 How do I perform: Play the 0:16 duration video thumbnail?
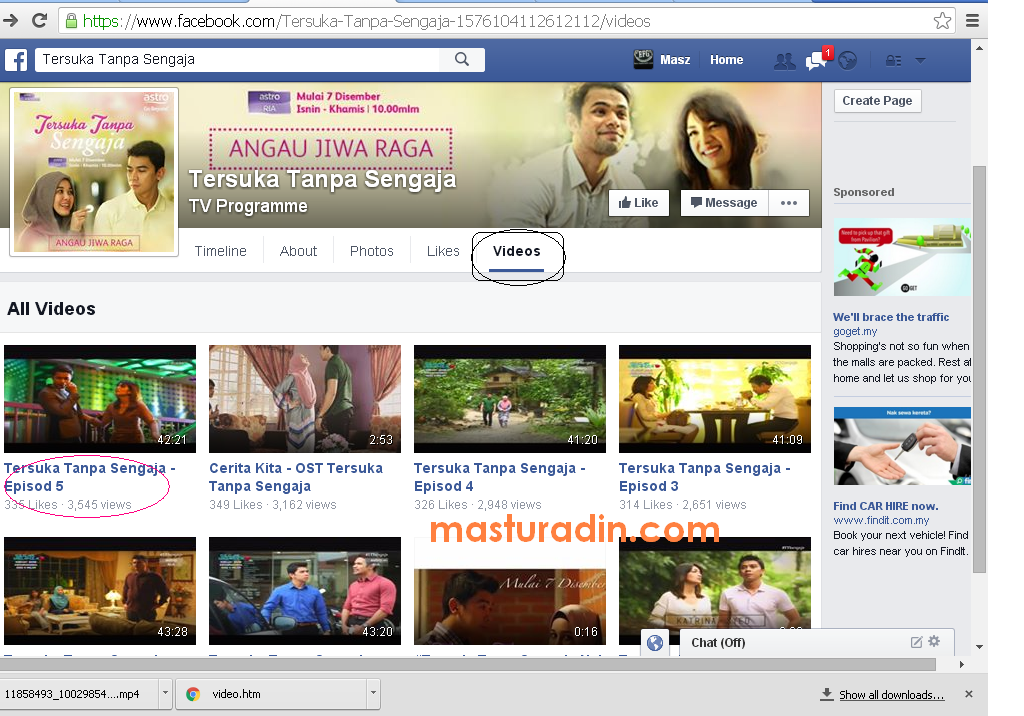510,591
